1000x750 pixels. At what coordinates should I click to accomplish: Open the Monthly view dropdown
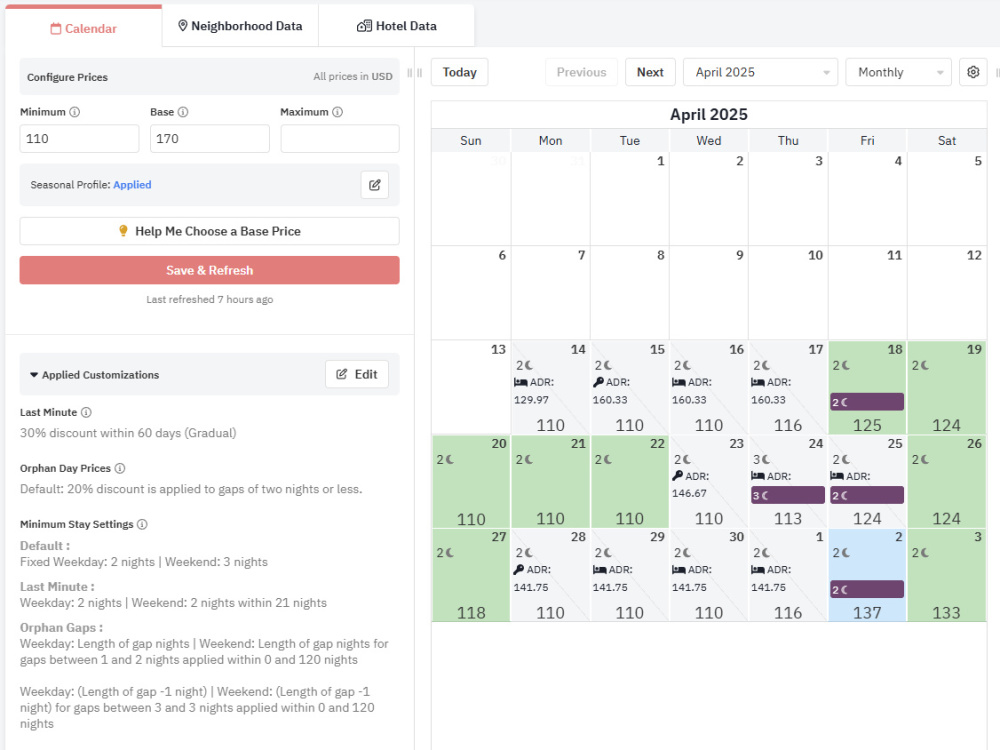tap(898, 72)
